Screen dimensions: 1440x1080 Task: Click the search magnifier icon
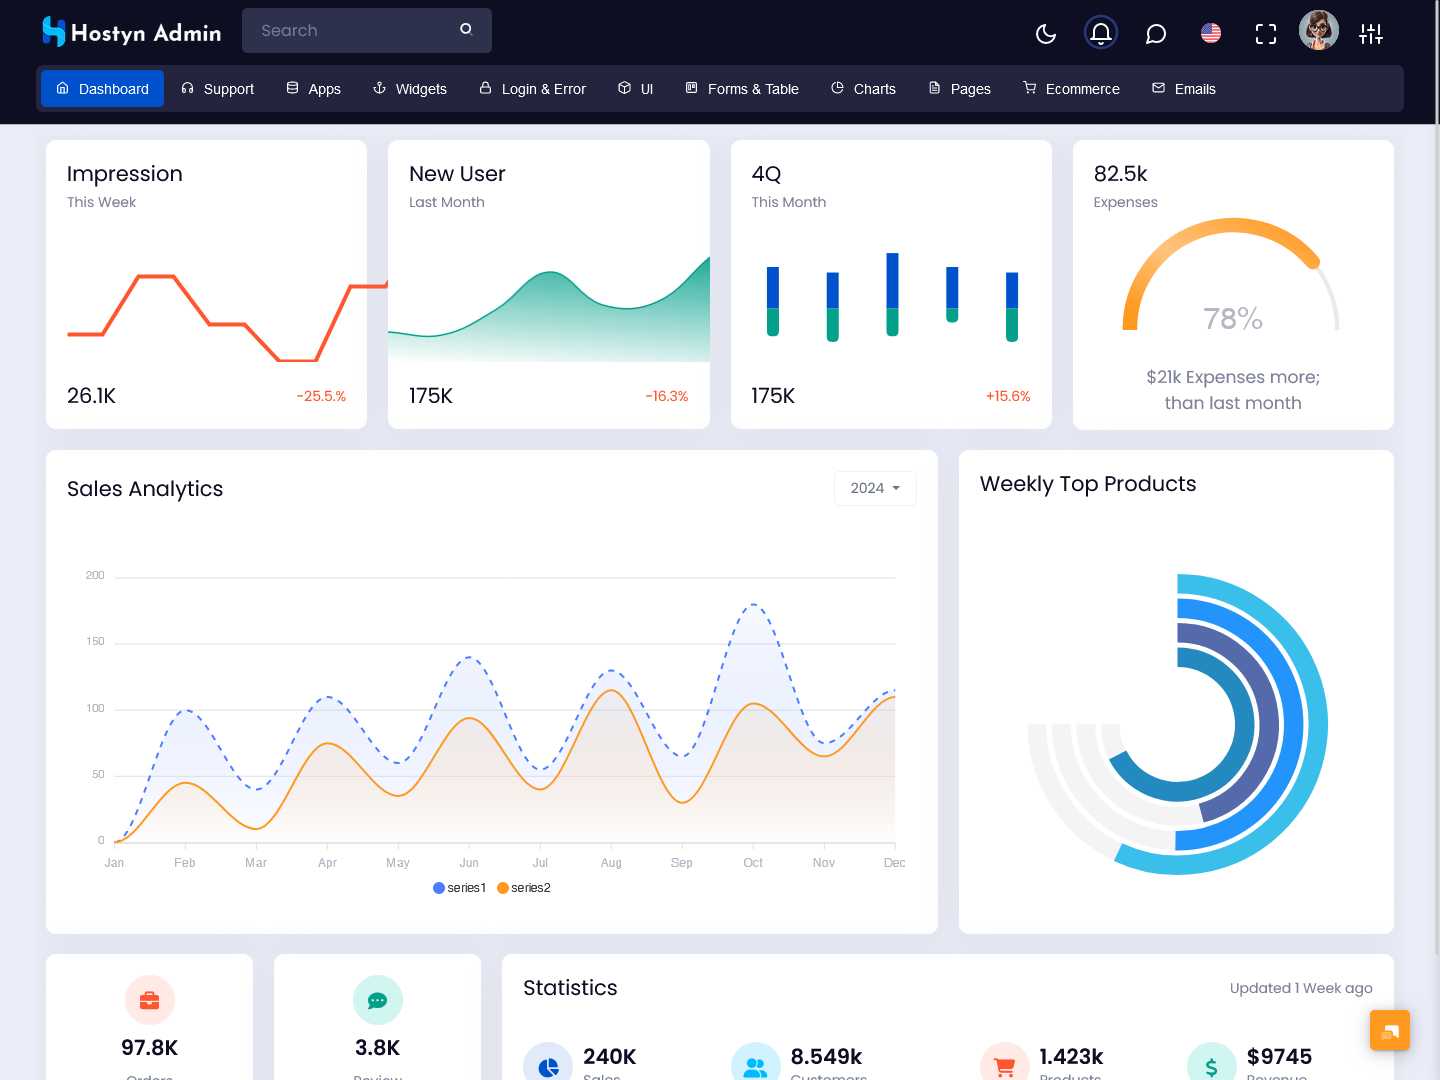point(466,30)
